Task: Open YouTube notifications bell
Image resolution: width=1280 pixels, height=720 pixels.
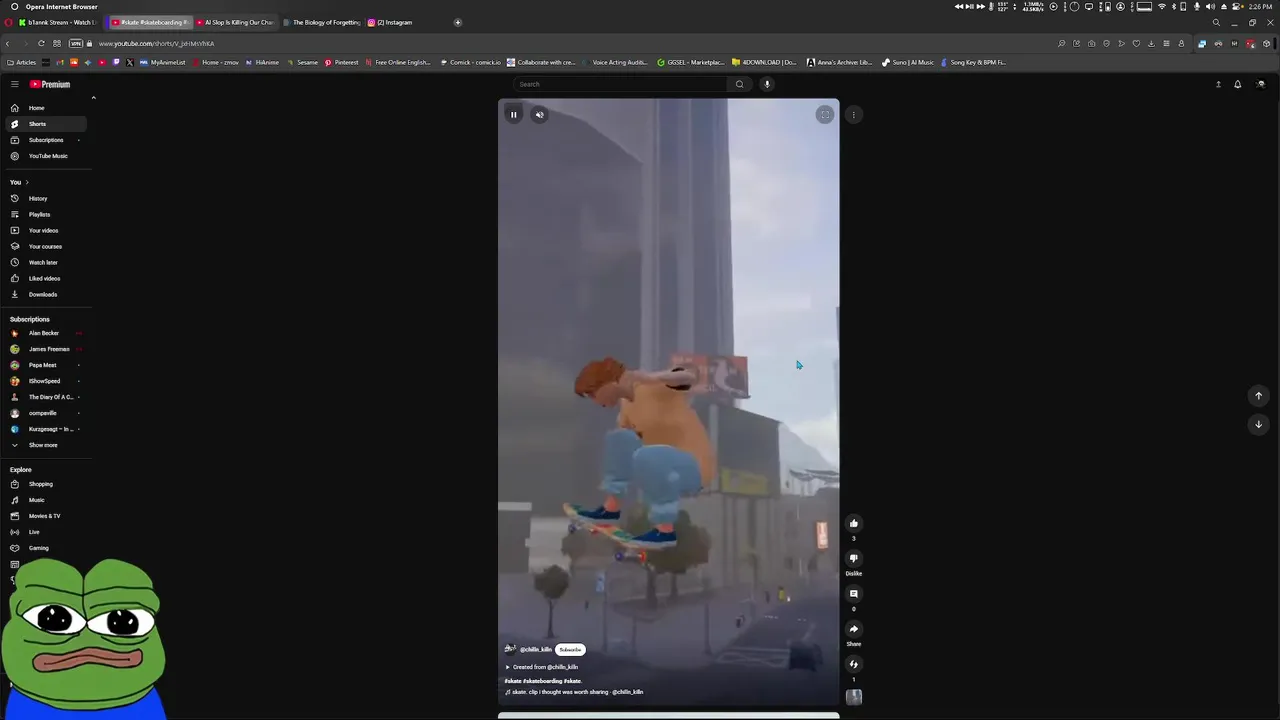Action: click(1237, 84)
